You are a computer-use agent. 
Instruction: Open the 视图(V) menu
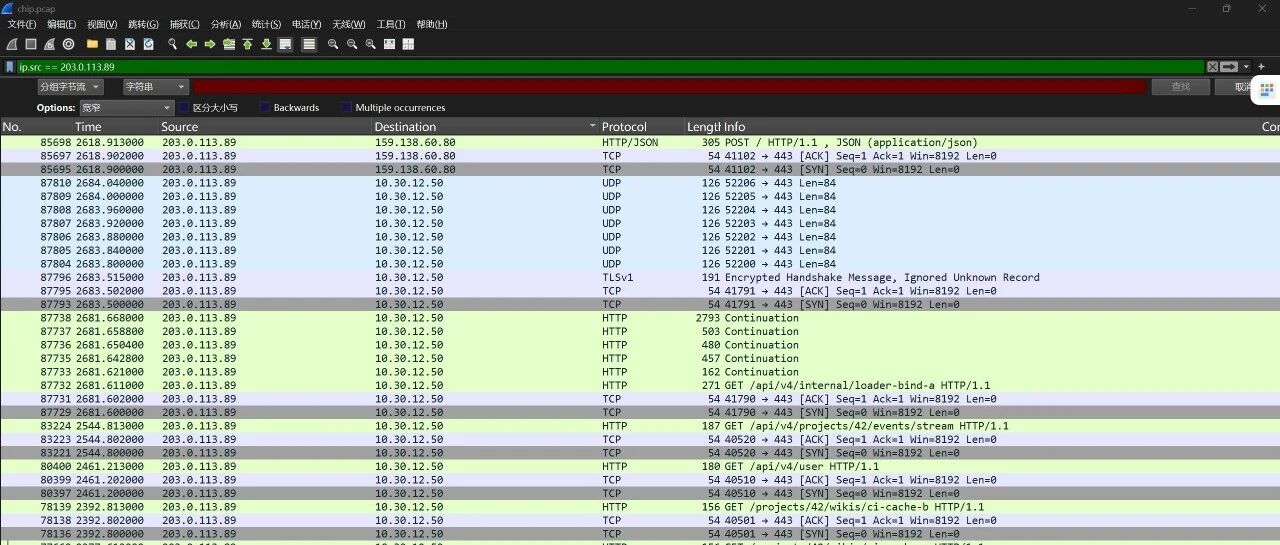[x=102, y=24]
